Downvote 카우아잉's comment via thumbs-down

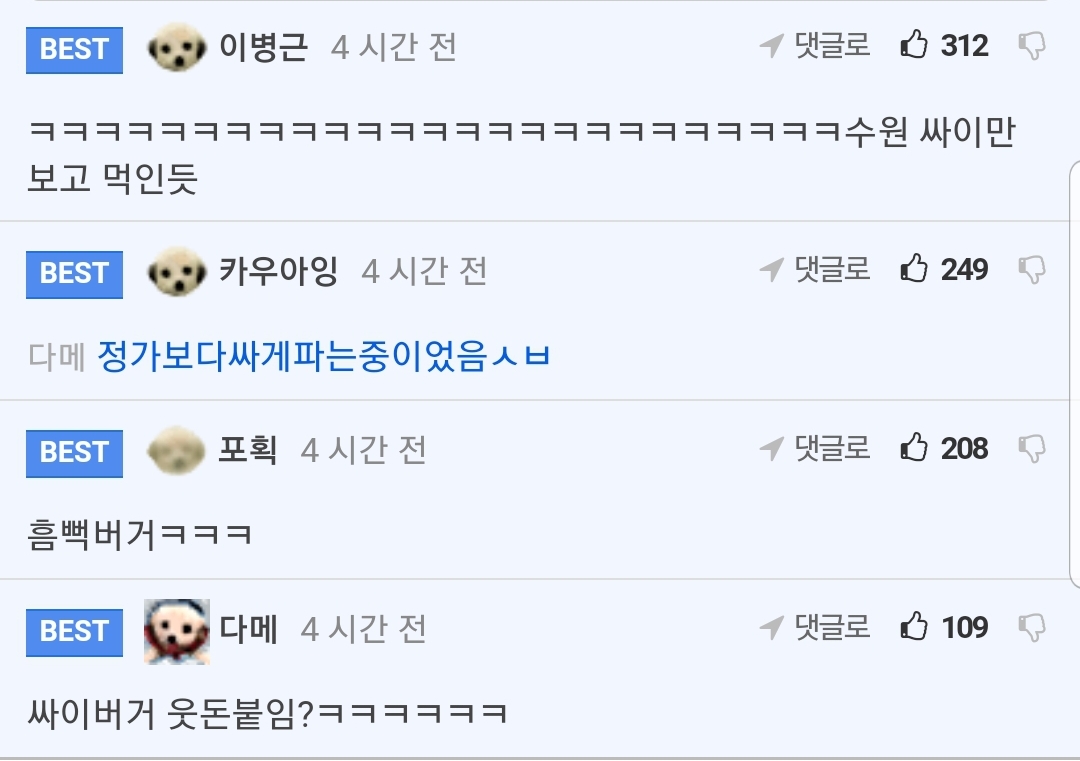pos(1032,270)
